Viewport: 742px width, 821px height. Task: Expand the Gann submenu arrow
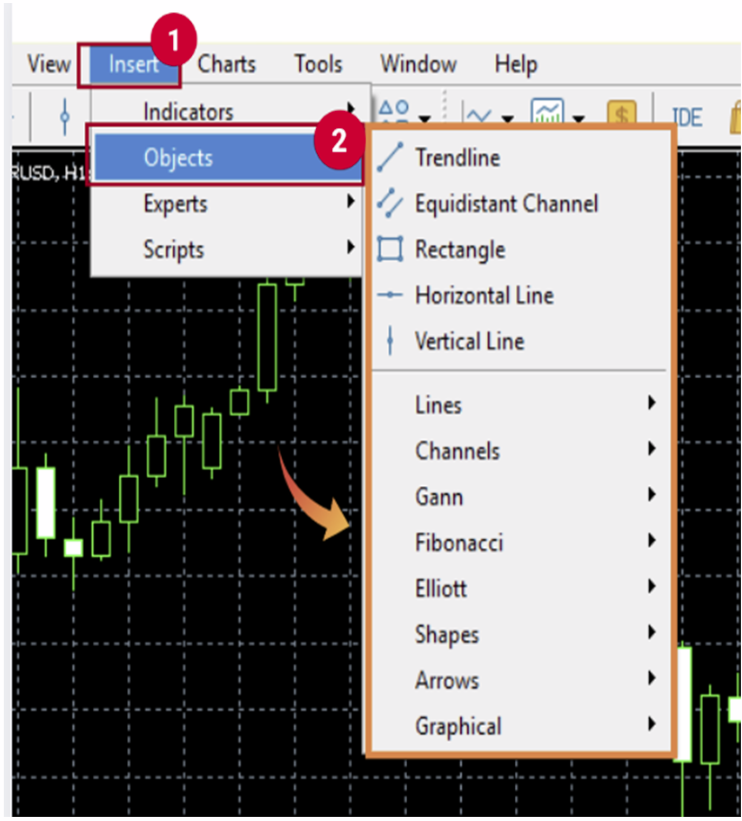pos(652,496)
